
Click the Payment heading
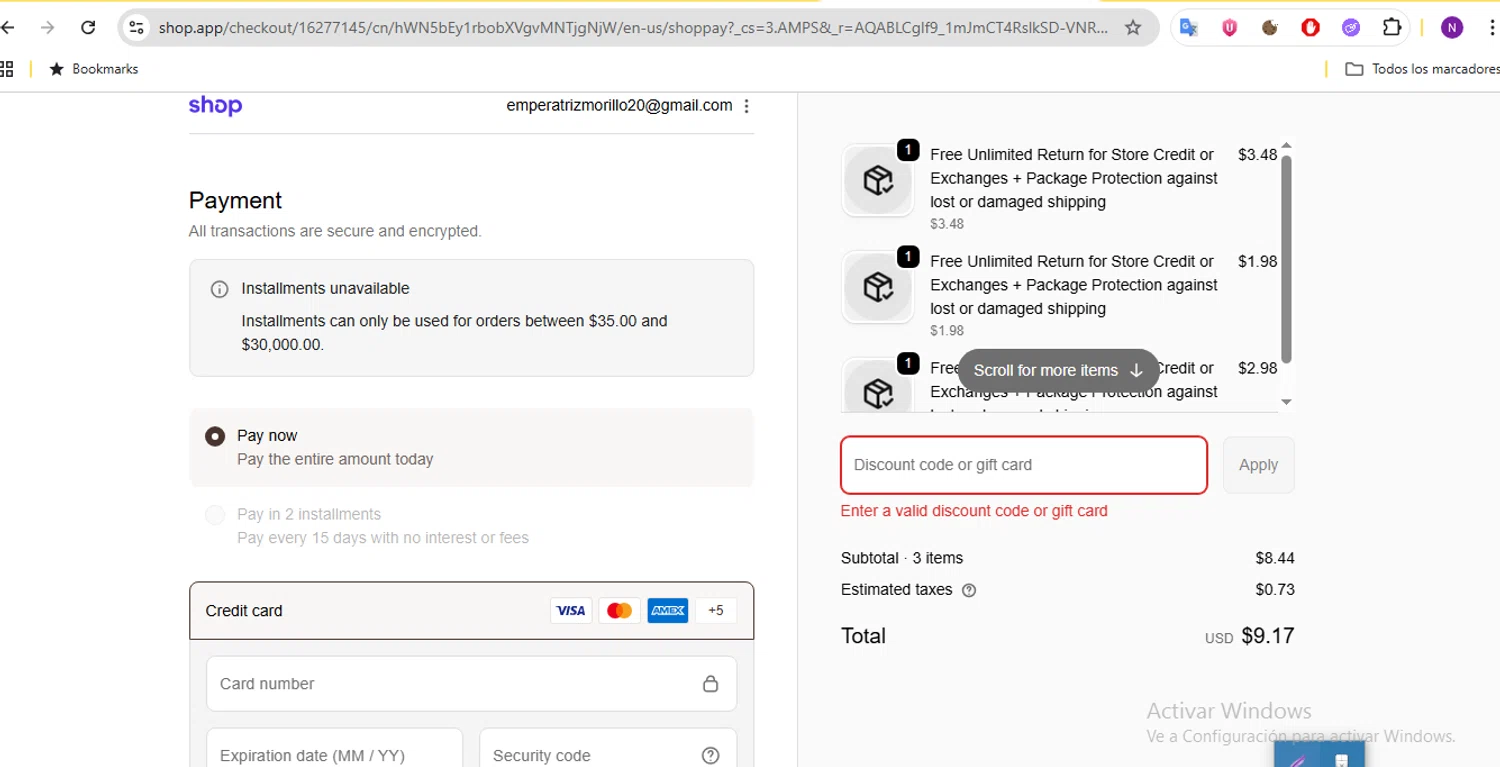click(x=235, y=200)
